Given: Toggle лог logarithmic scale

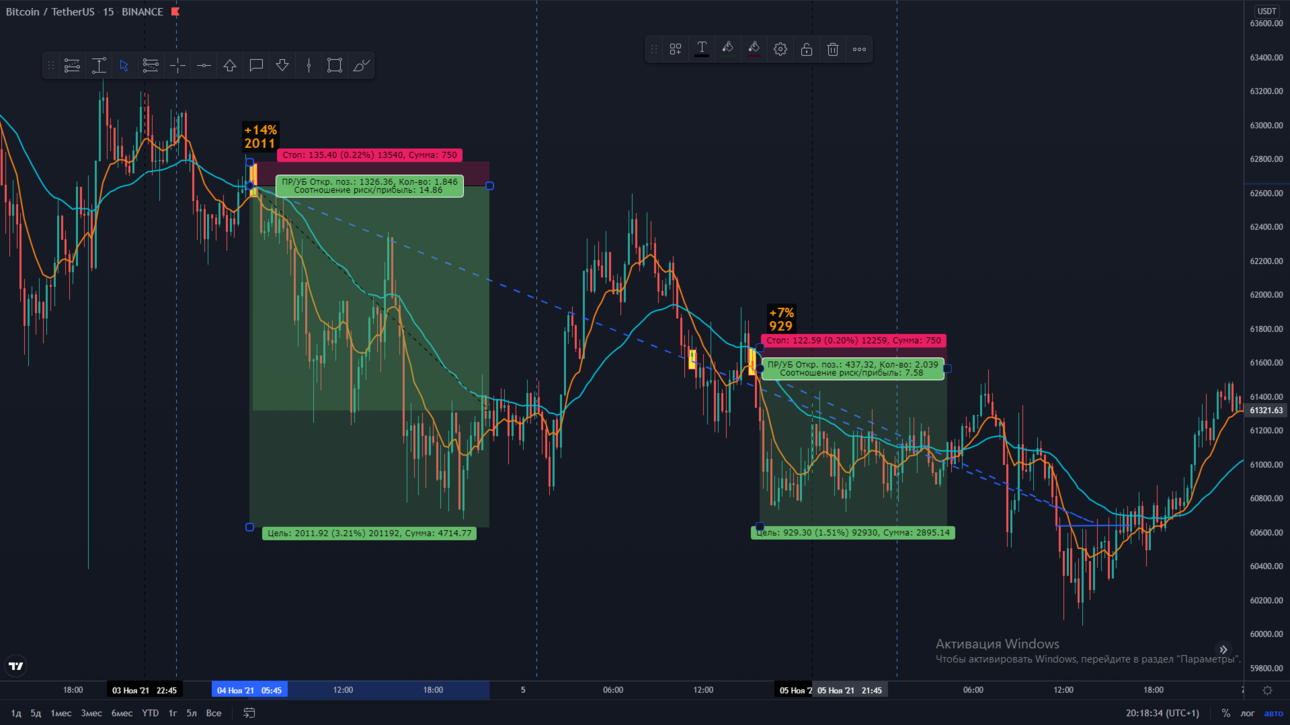Looking at the screenshot, I should tap(1247, 713).
